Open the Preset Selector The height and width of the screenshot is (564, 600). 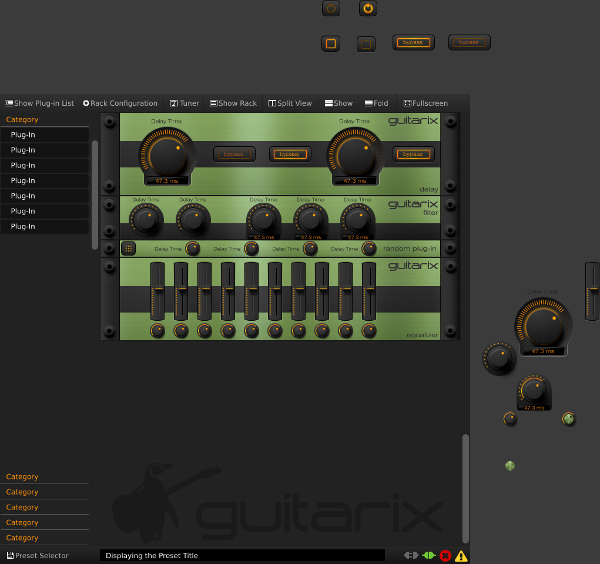[x=38, y=556]
